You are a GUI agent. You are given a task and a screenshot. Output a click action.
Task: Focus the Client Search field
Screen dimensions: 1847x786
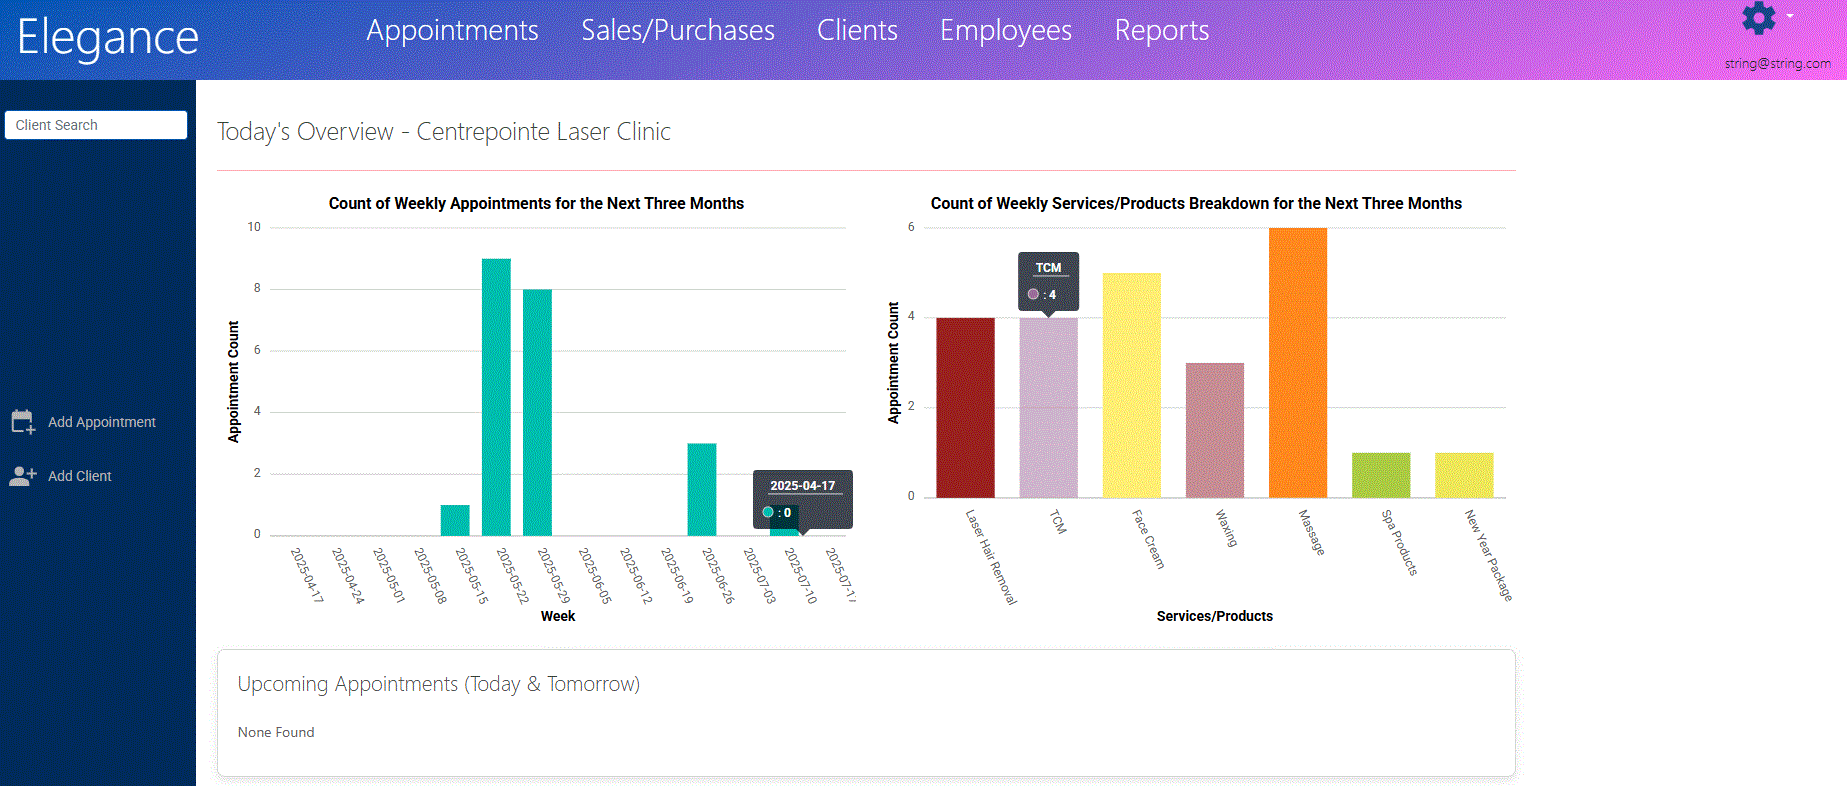pyautogui.click(x=96, y=125)
